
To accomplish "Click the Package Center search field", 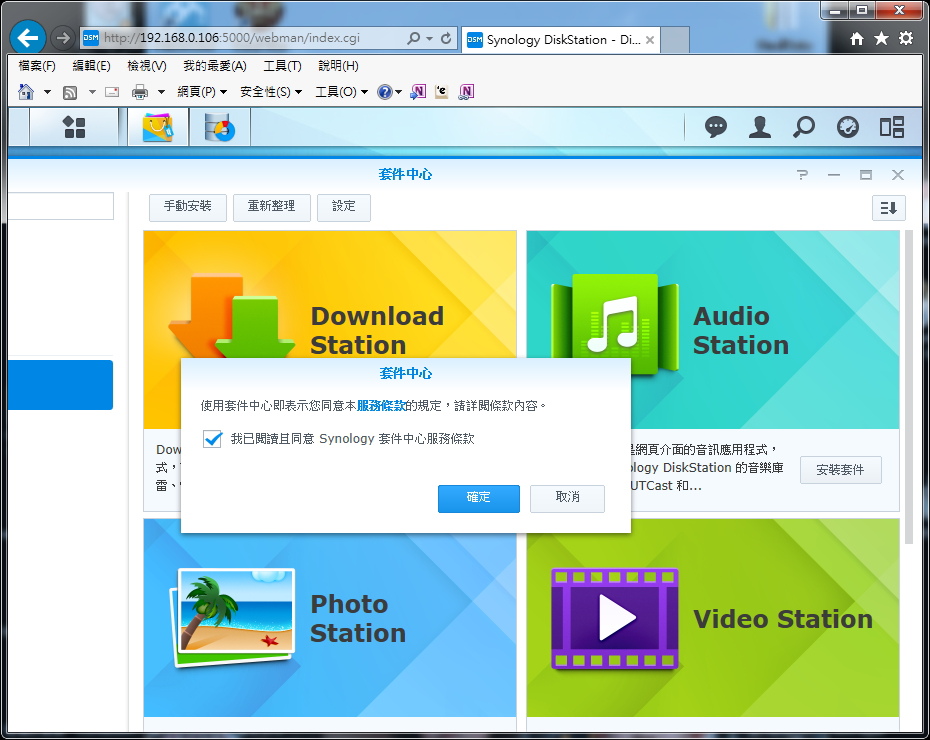I will point(60,206).
